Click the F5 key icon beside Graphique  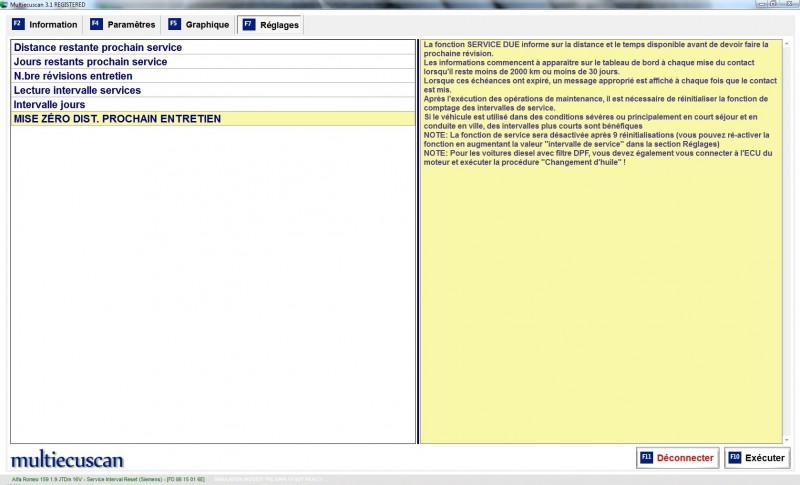(x=174, y=24)
